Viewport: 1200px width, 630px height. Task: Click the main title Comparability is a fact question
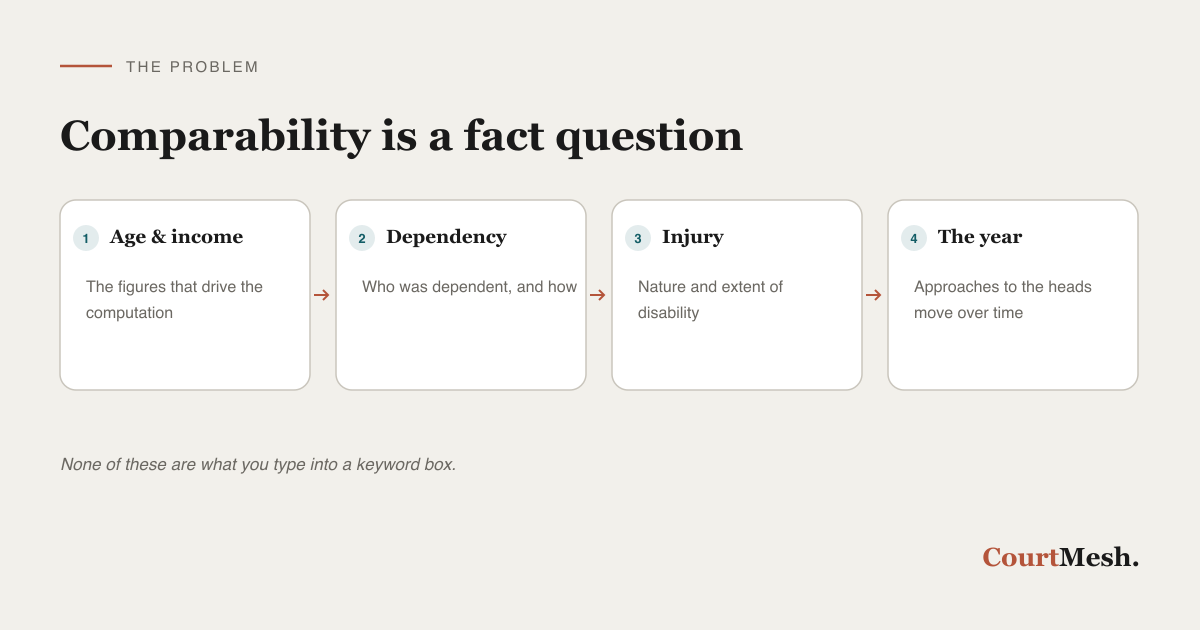coord(401,136)
